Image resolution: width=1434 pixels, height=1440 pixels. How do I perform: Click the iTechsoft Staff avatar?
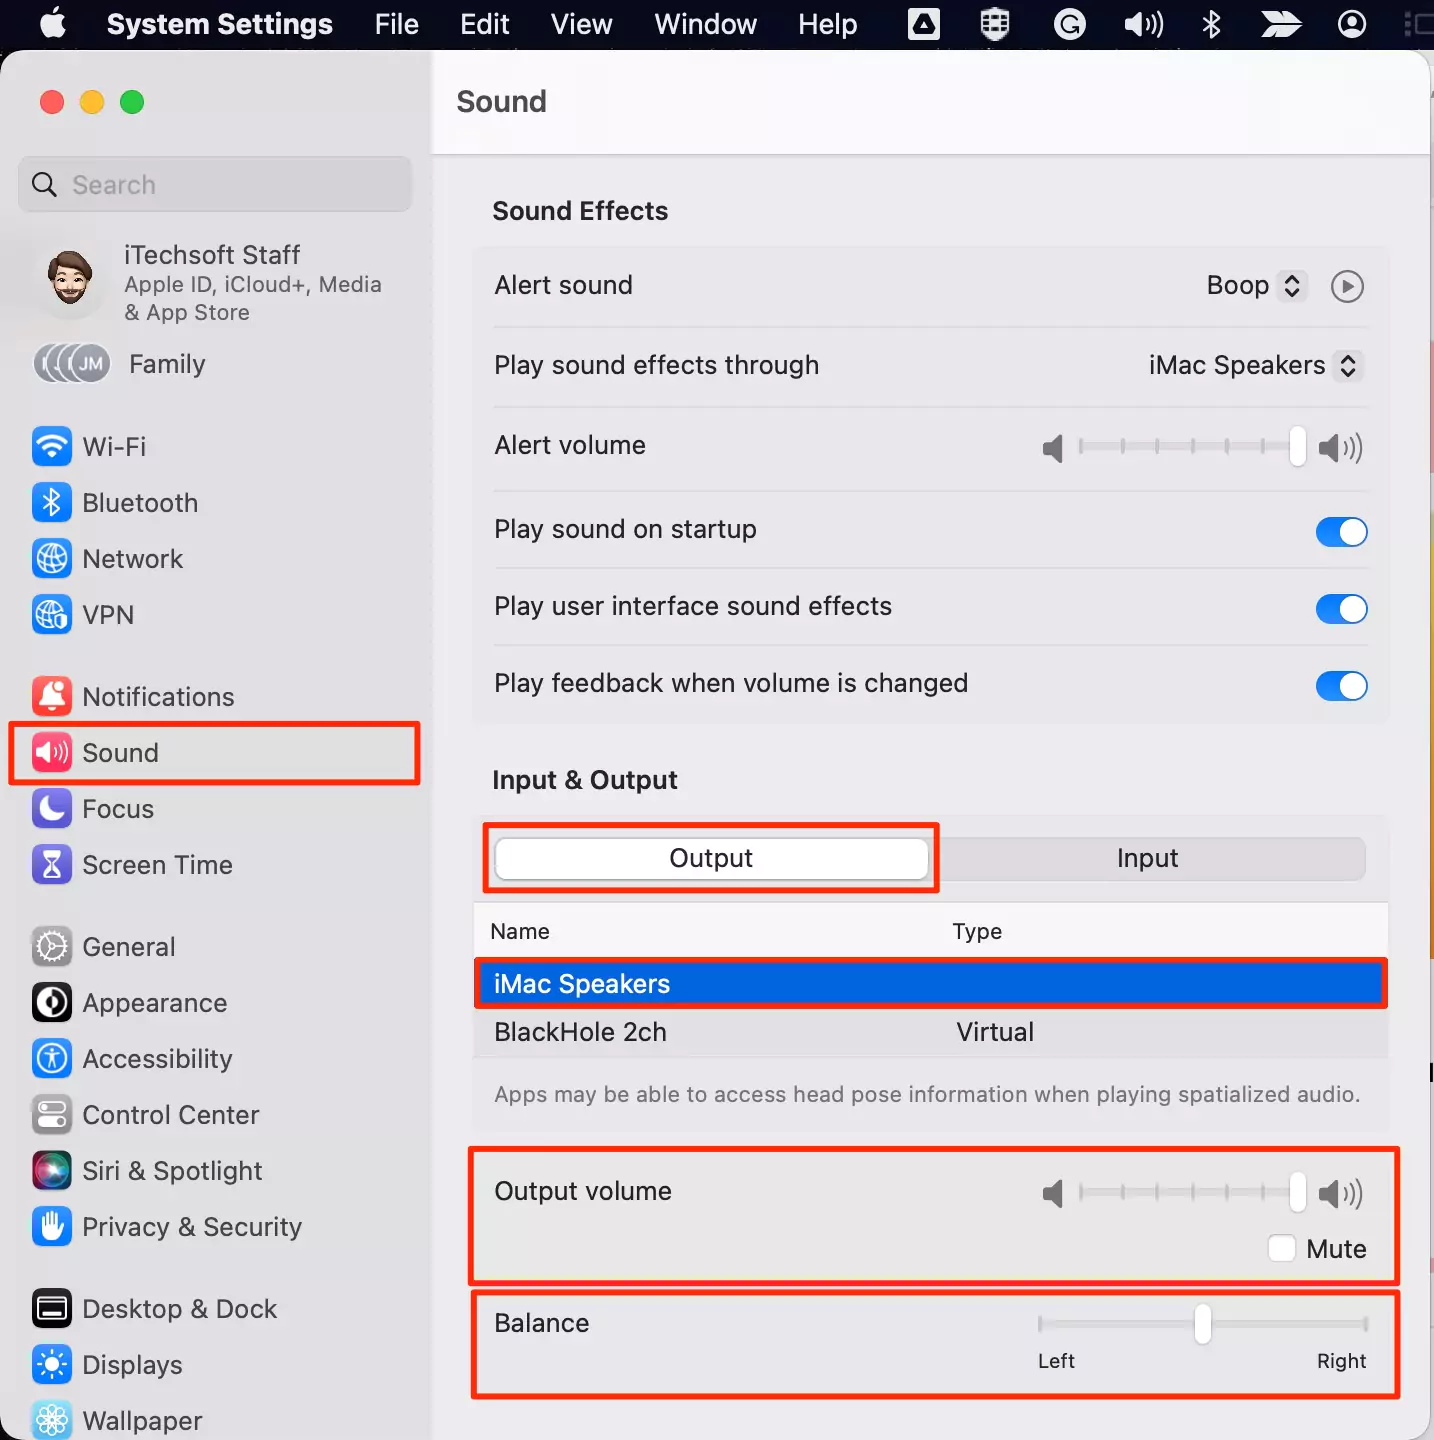point(70,278)
